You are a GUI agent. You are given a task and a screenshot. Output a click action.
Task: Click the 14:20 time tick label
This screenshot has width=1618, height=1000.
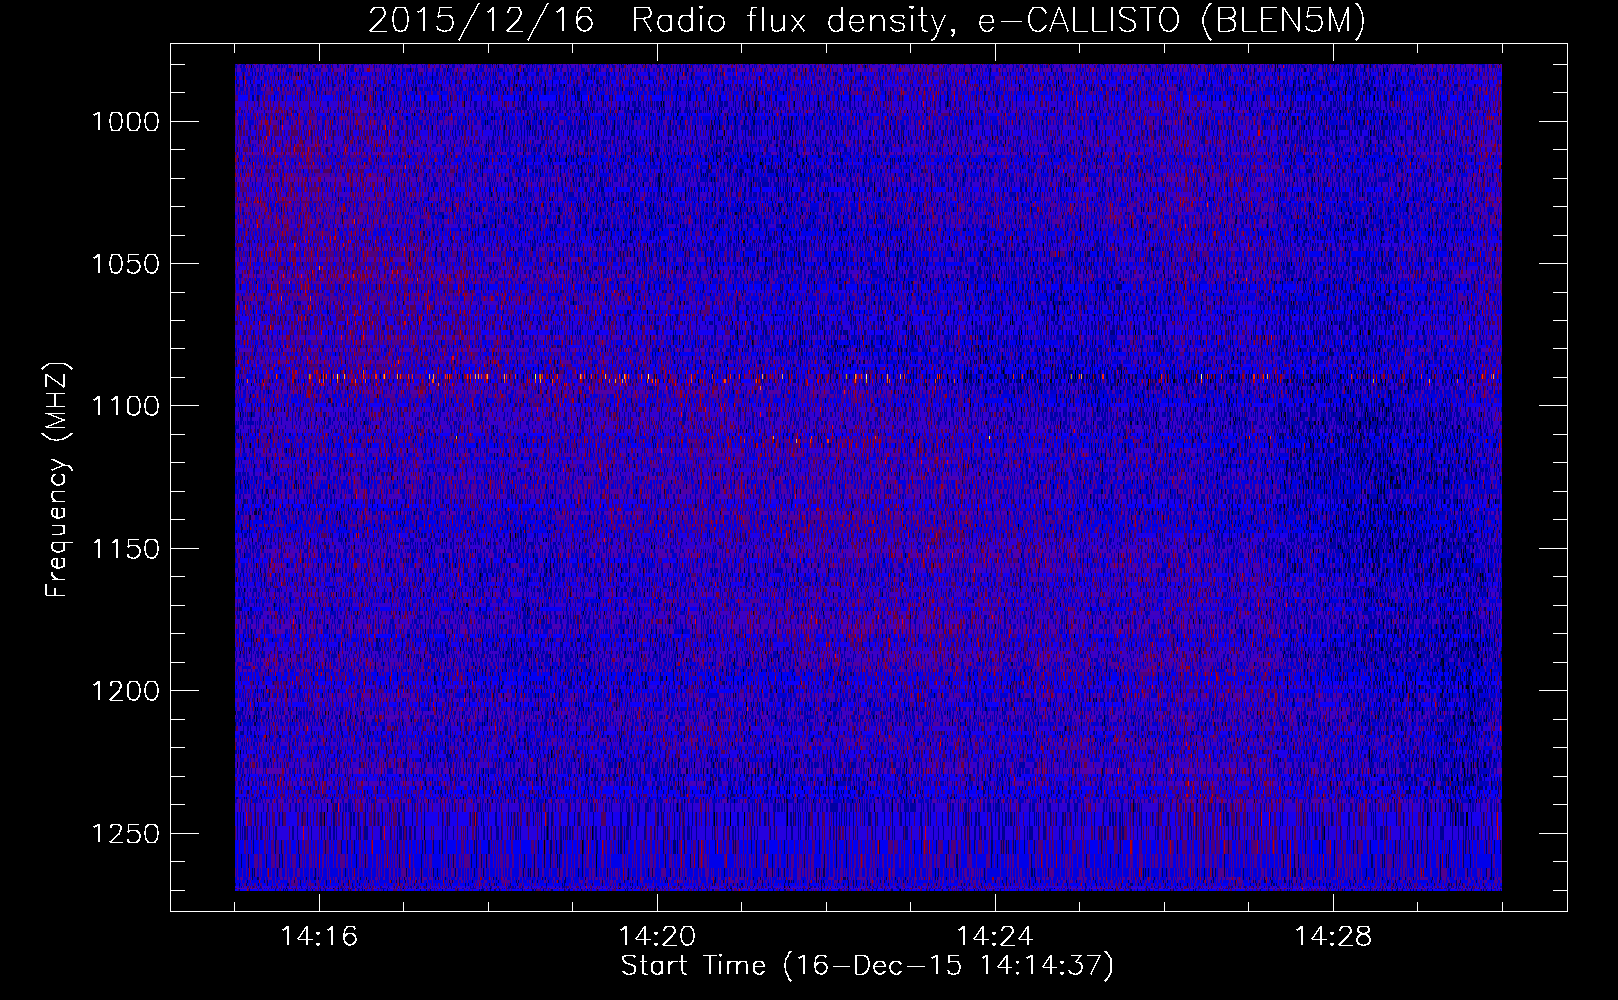pos(657,937)
